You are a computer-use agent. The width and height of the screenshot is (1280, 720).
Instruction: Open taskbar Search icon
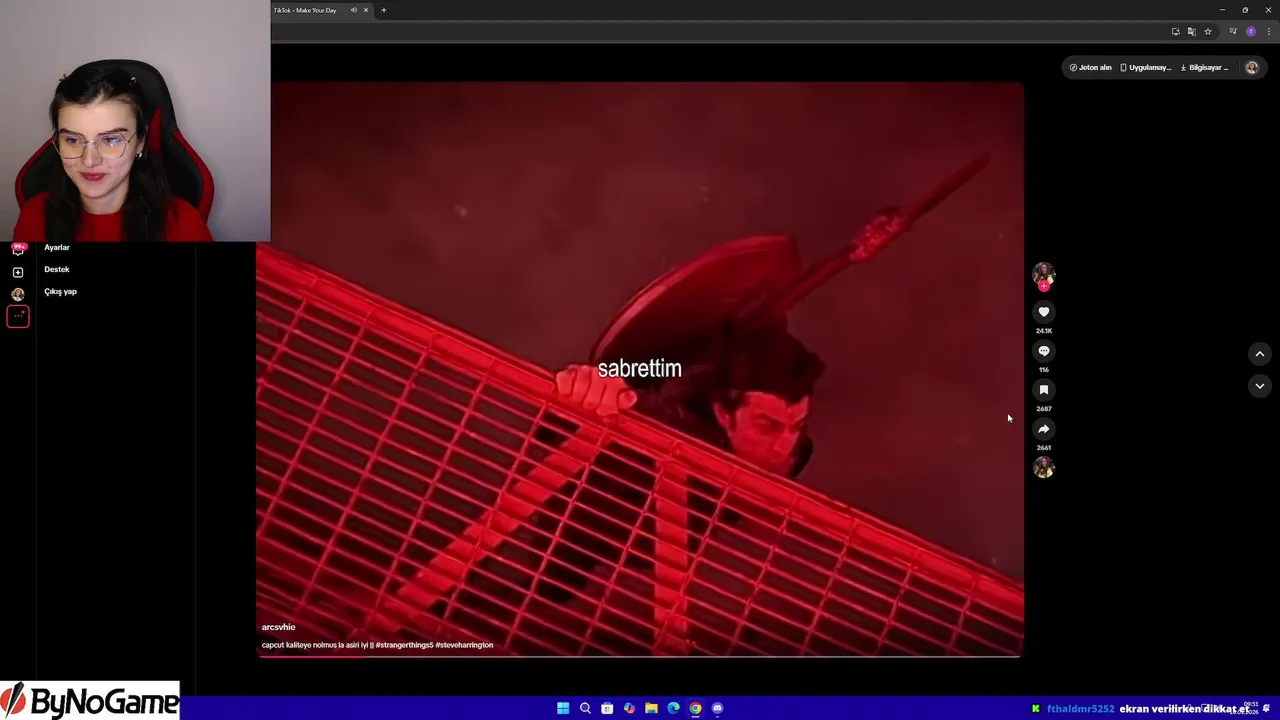pos(585,708)
